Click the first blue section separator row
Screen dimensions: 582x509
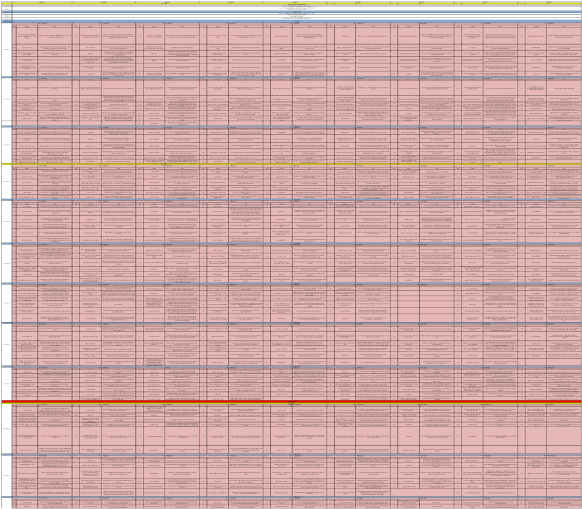291,77
